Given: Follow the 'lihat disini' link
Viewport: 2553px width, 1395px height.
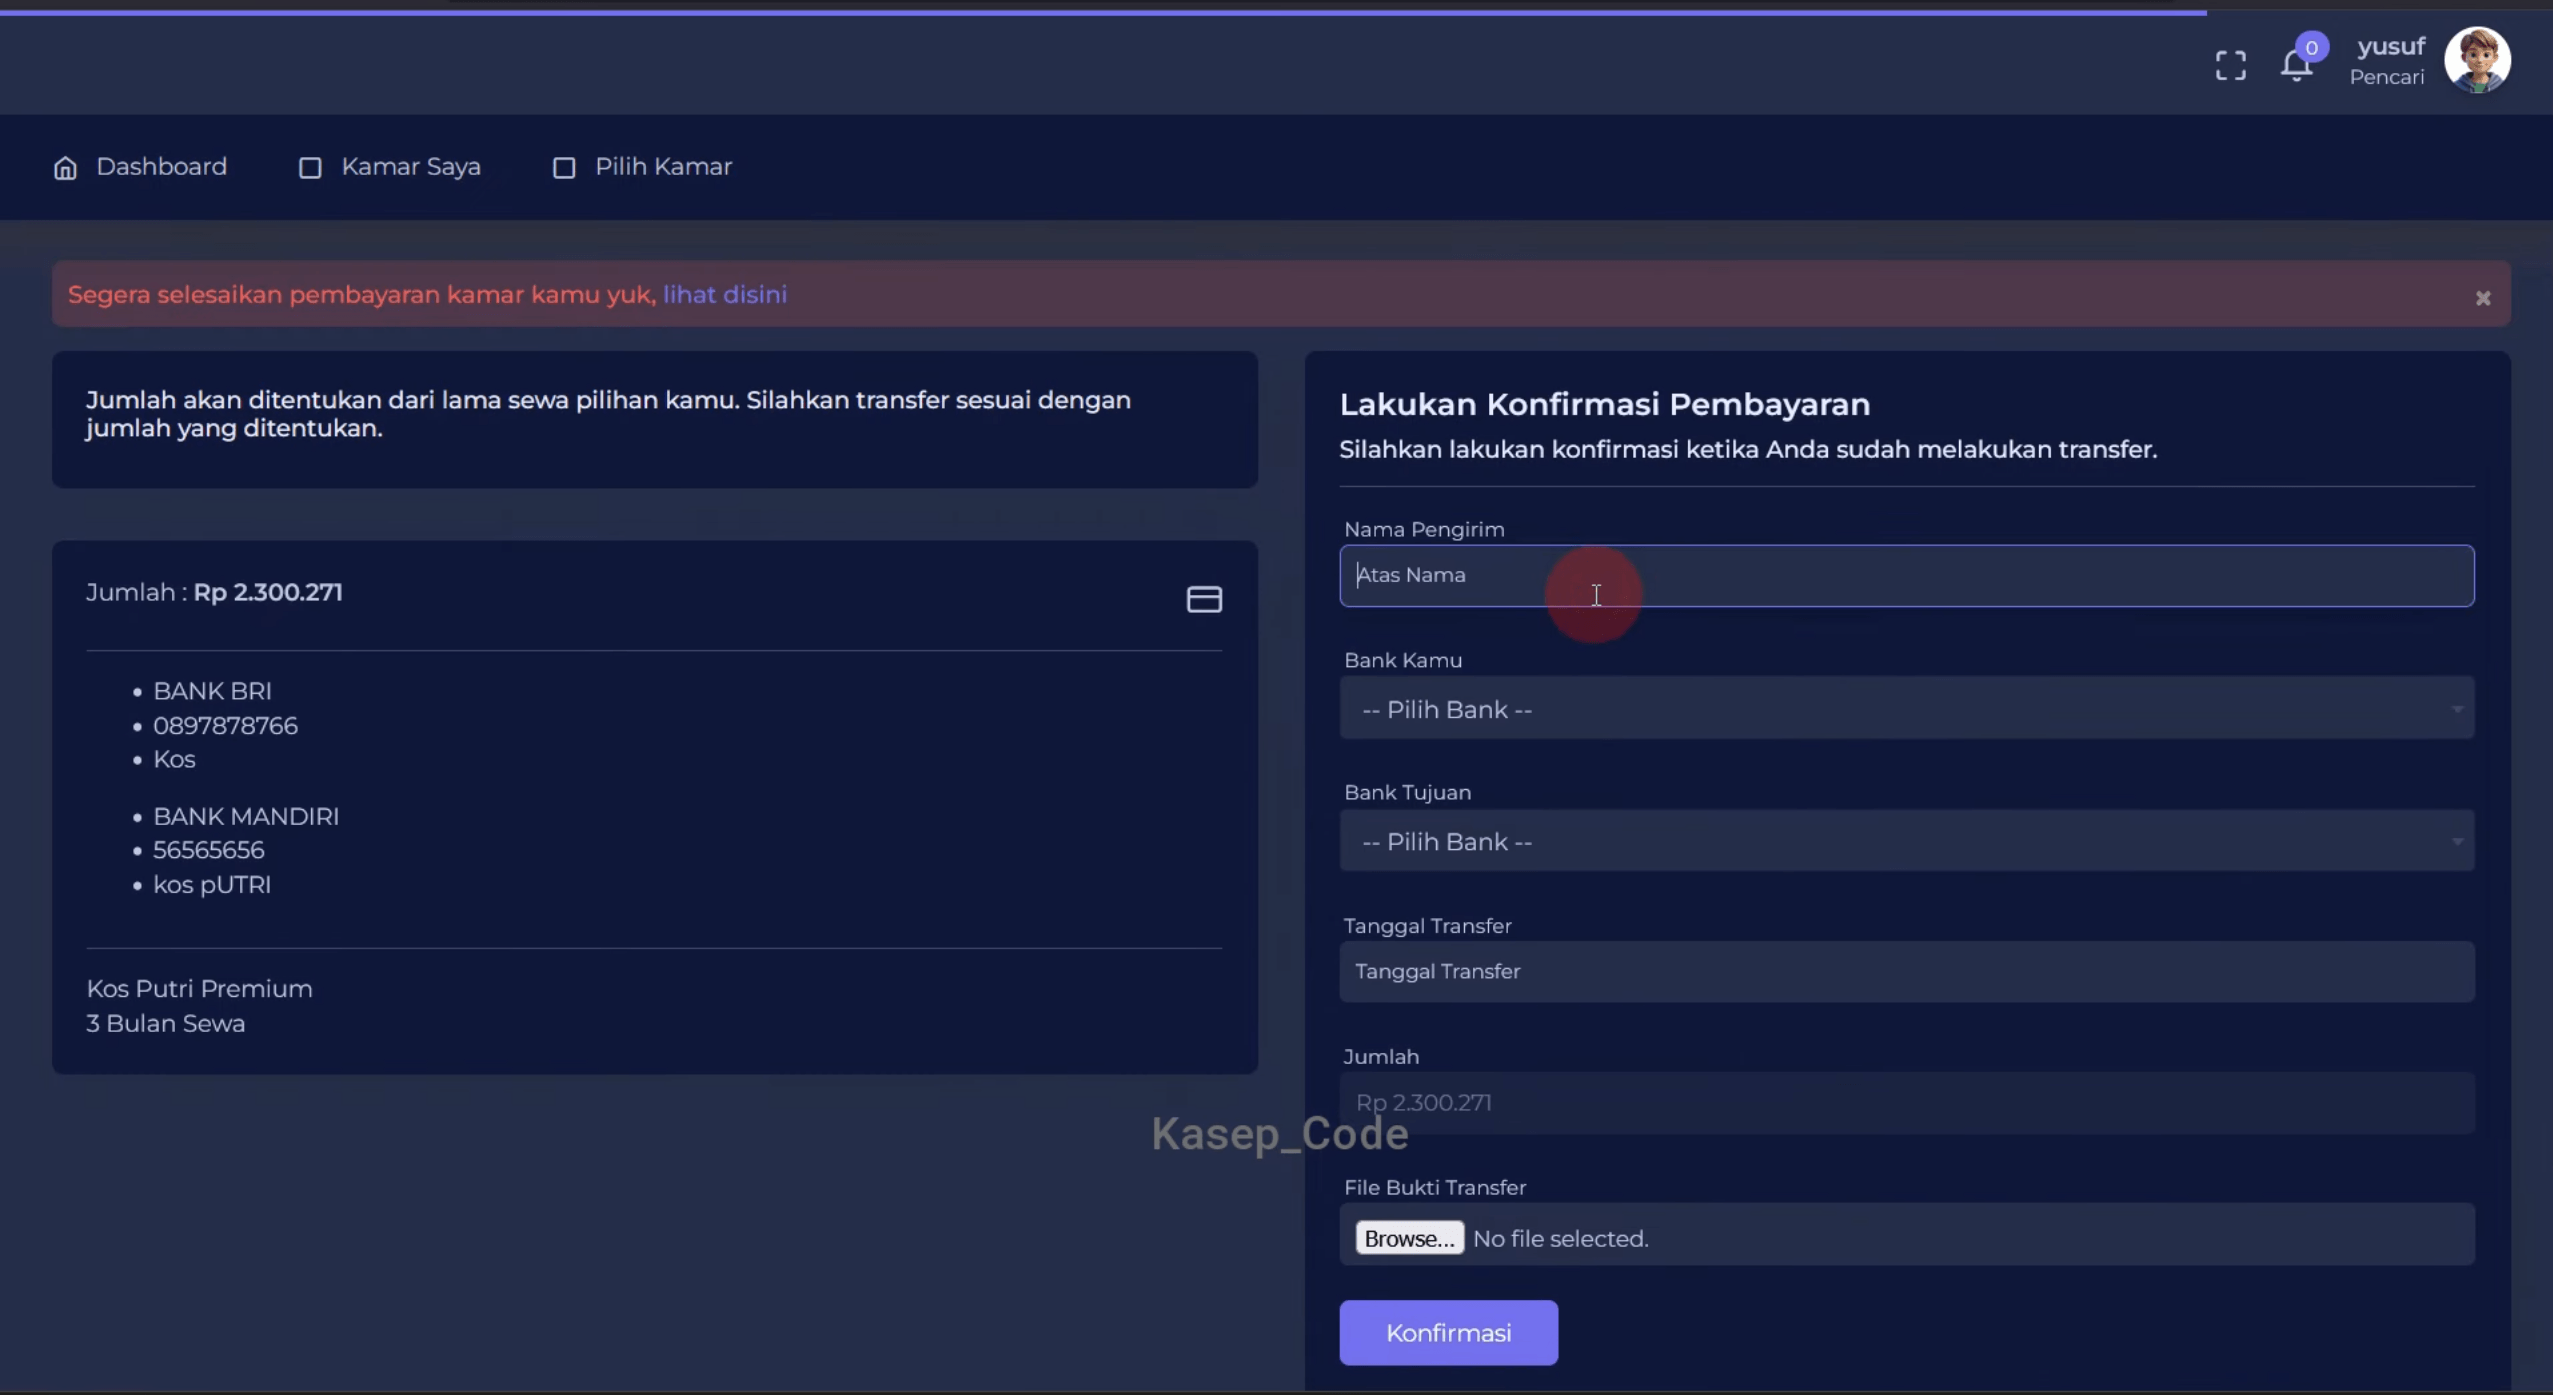Looking at the screenshot, I should 725,294.
